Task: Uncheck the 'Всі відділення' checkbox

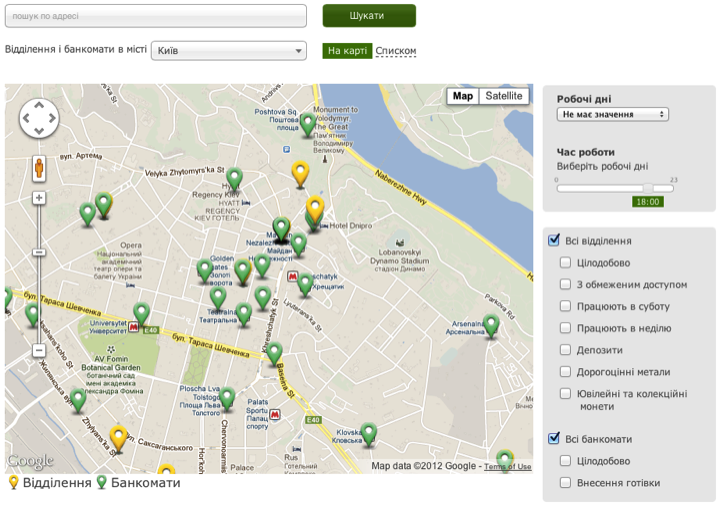Action: (554, 241)
